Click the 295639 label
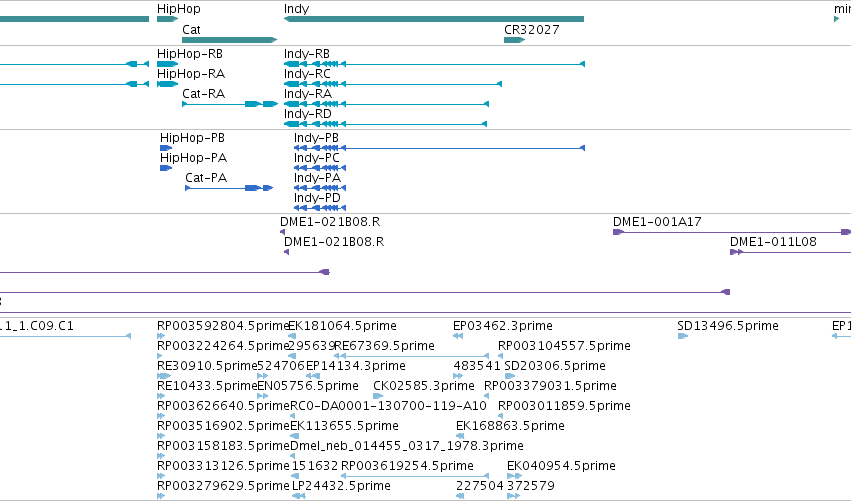This screenshot has width=851, height=501. tap(312, 346)
